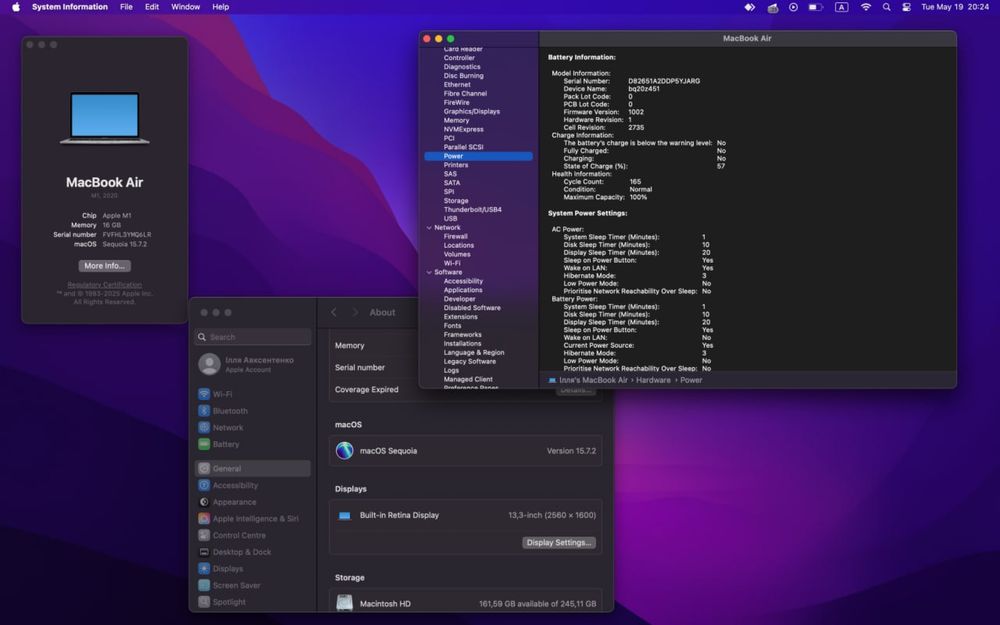Open the System Information app menu
Image resolution: width=1000 pixels, height=625 pixels.
point(70,7)
